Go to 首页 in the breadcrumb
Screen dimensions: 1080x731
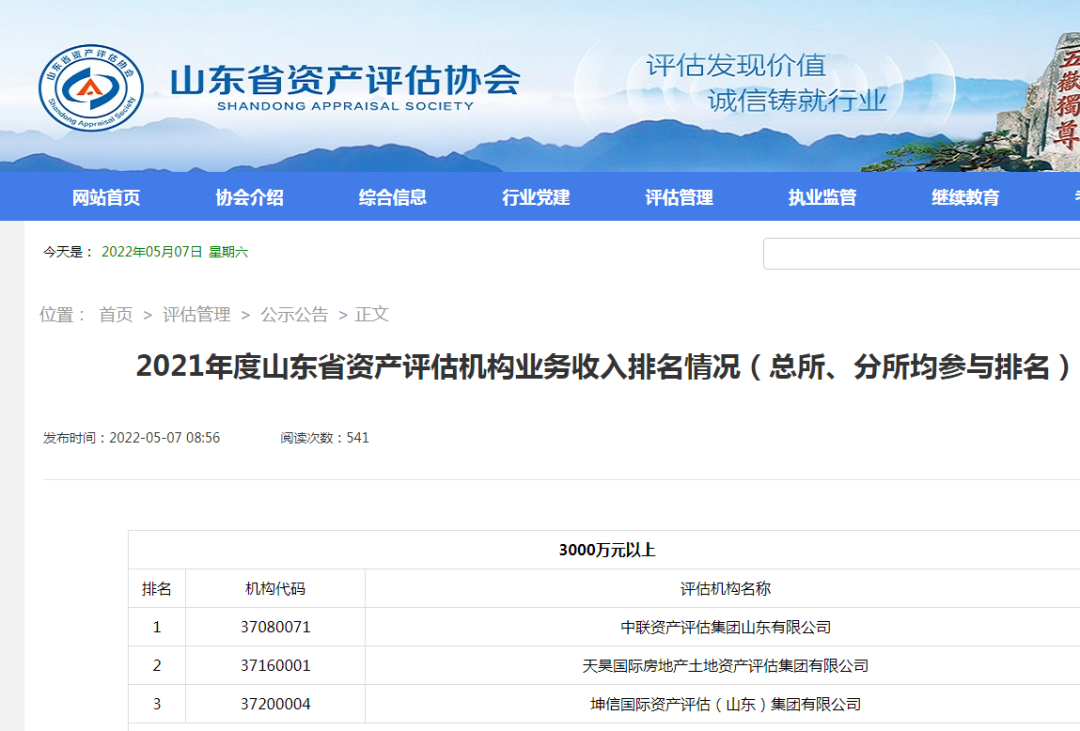click(x=116, y=315)
